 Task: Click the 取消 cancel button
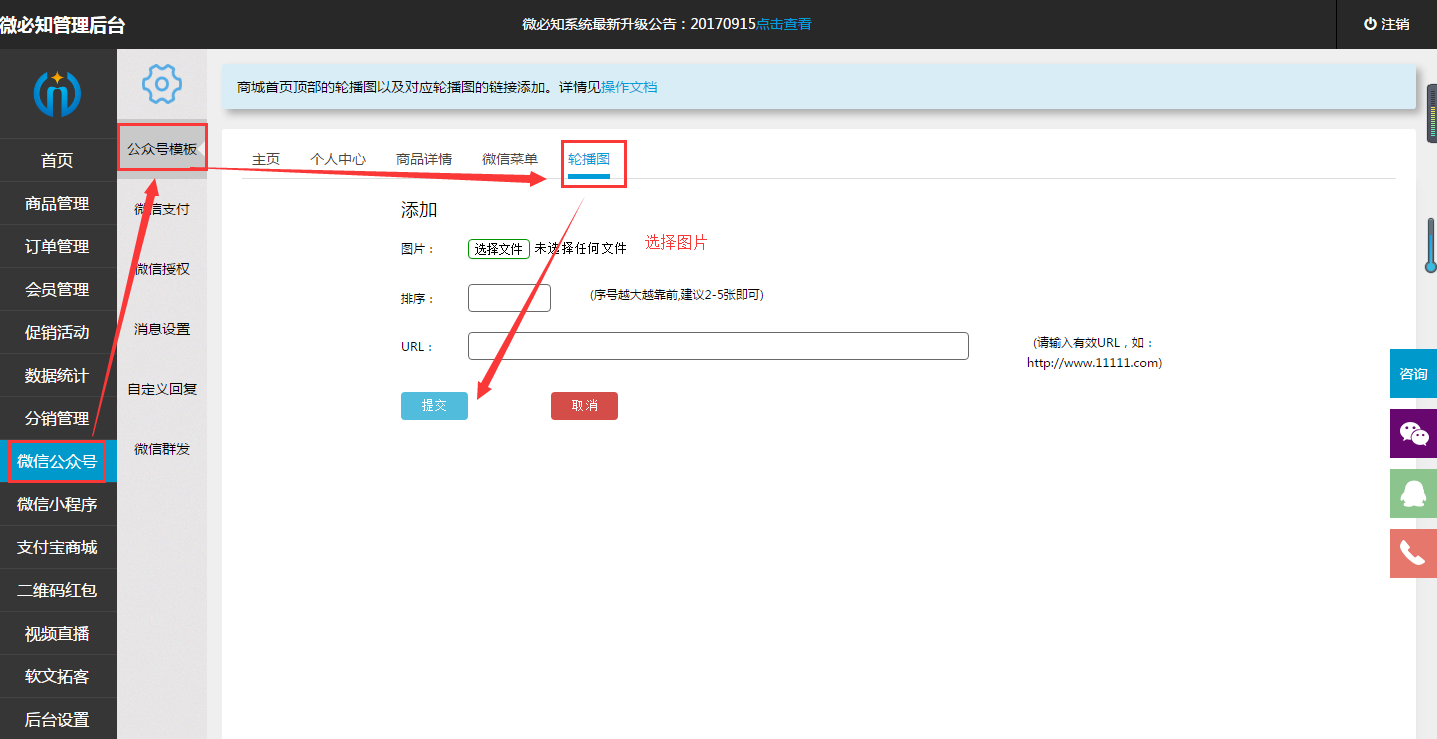click(x=584, y=405)
